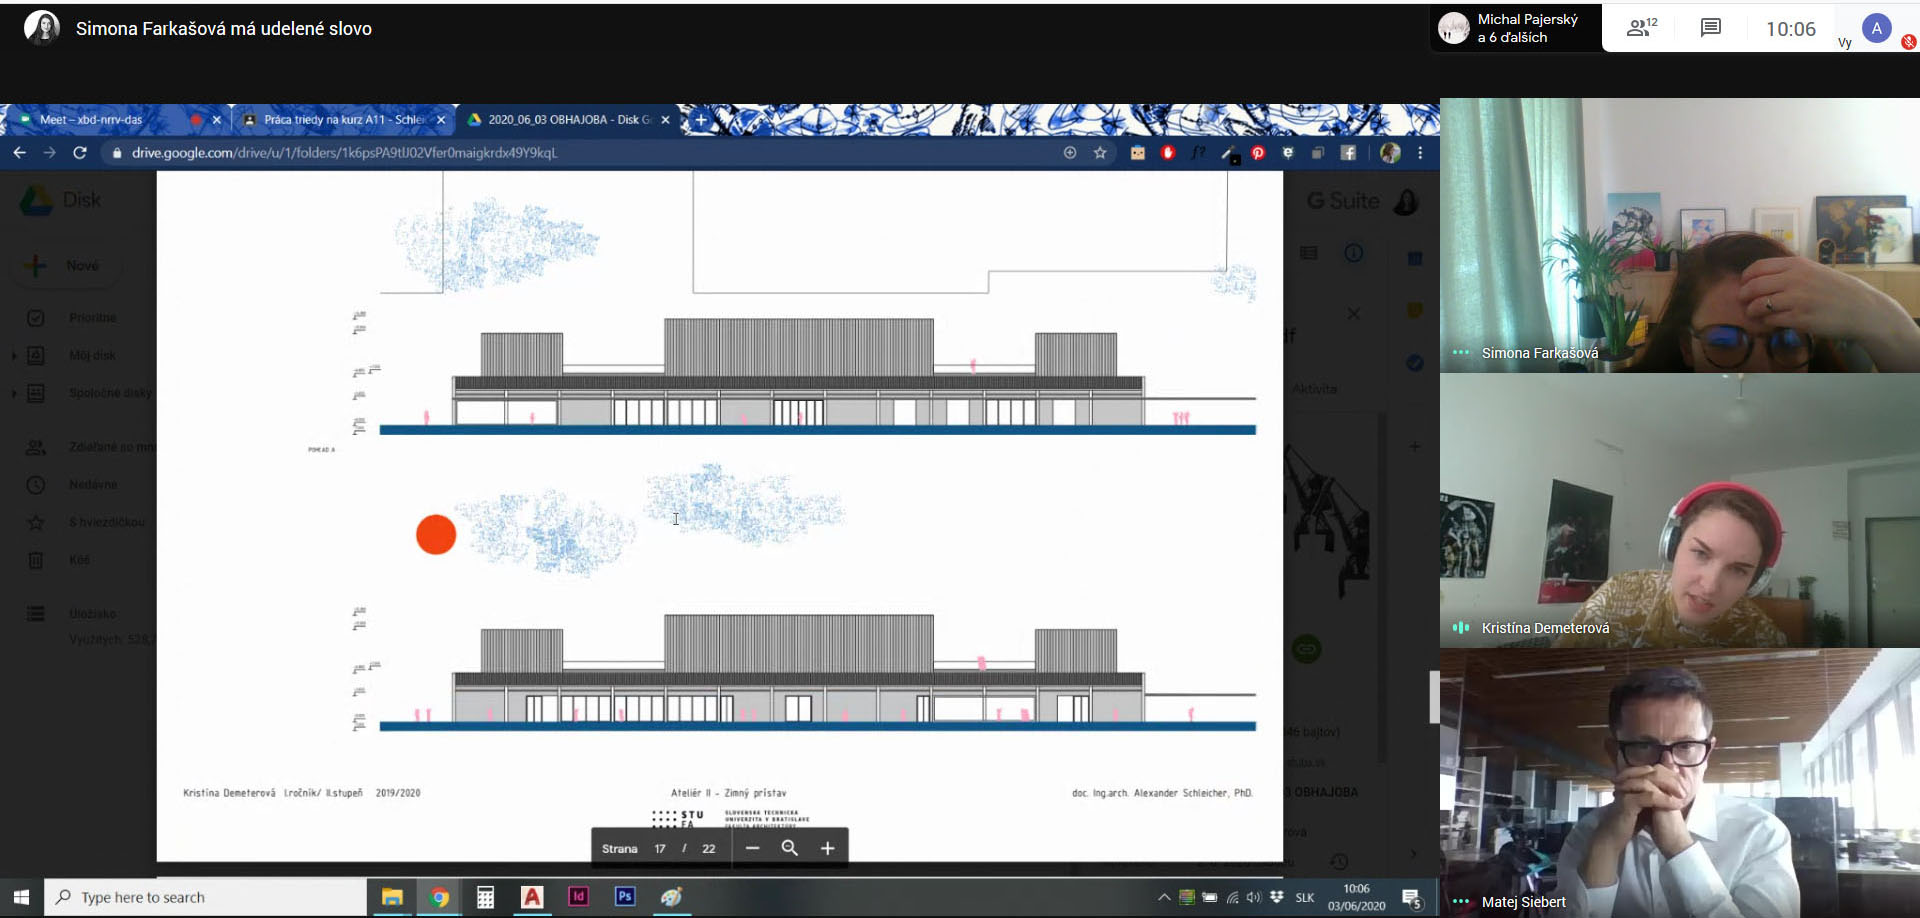Viewport: 1920px width, 918px height.
Task: Show hidden system tray icons
Action: coord(1164,897)
